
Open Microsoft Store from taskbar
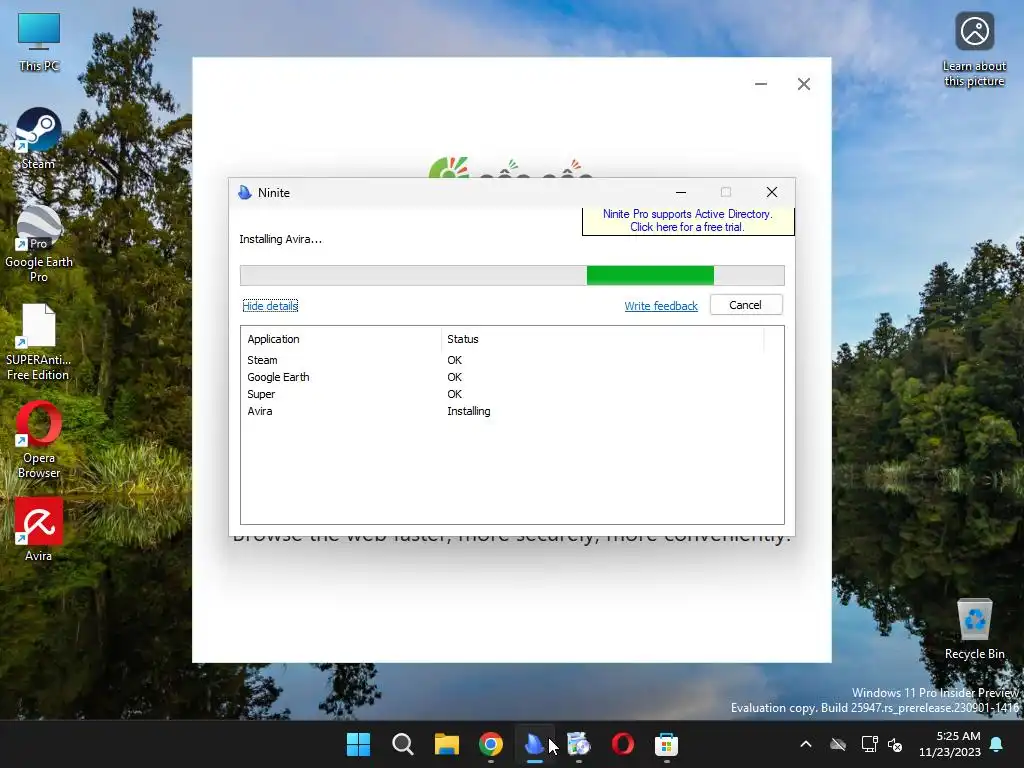[666, 744]
